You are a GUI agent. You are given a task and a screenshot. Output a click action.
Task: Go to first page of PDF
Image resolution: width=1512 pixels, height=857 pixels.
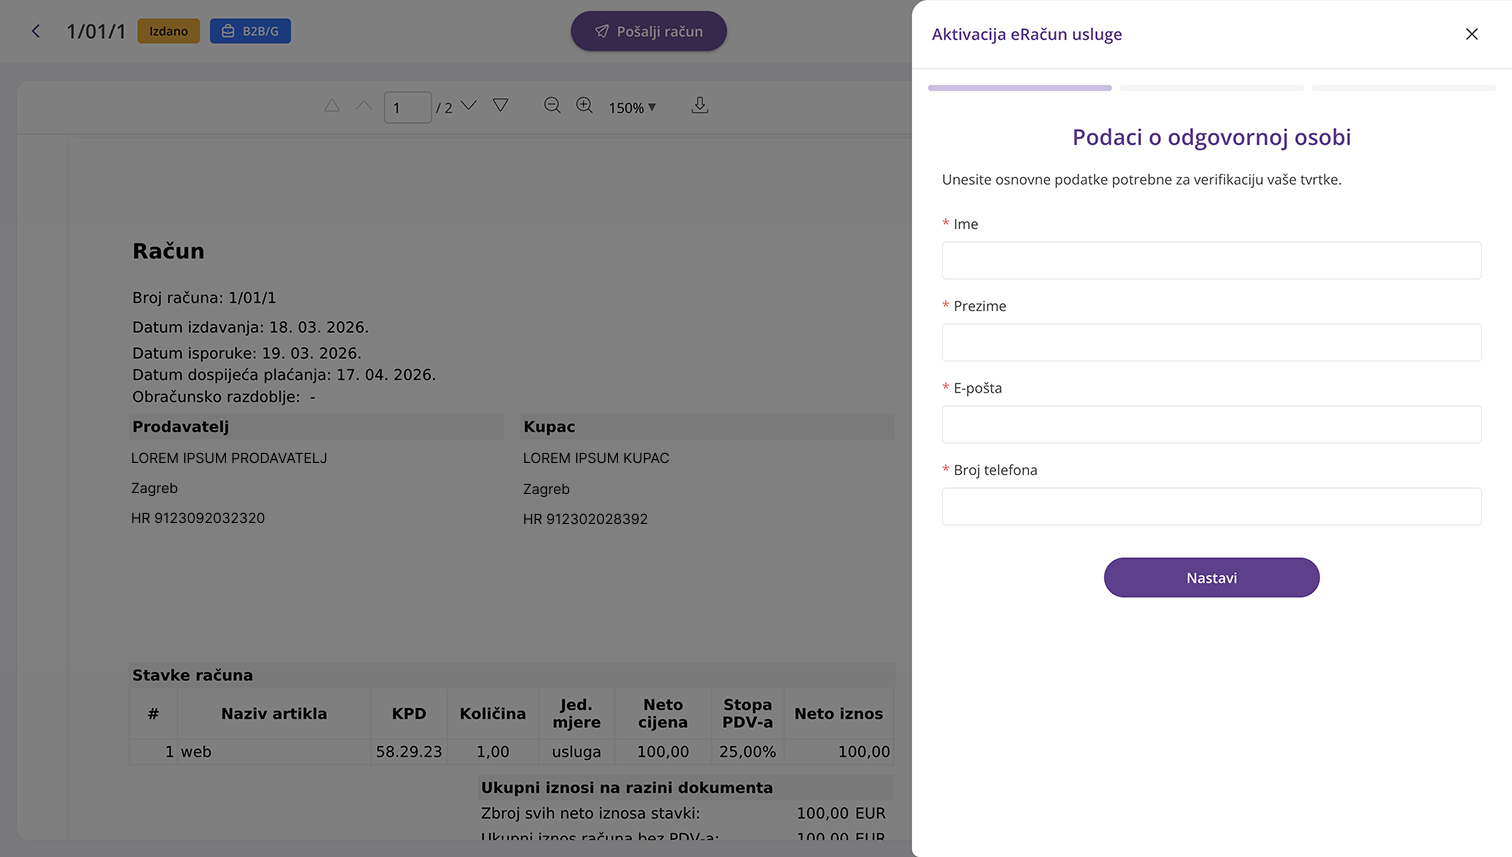[332, 106]
